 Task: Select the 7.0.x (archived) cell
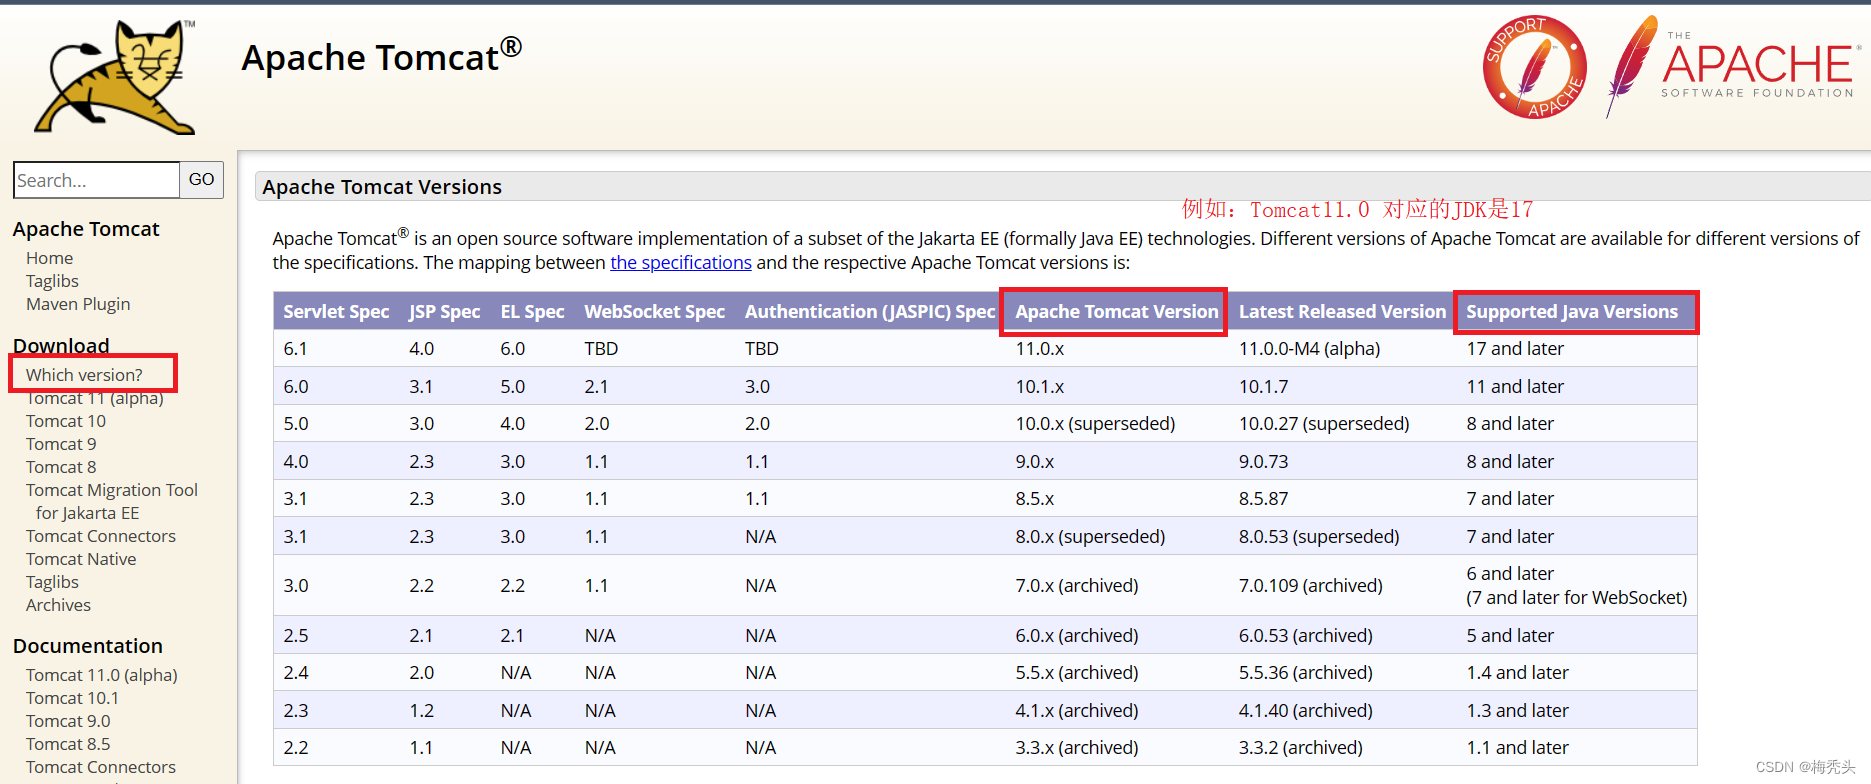coord(1077,586)
